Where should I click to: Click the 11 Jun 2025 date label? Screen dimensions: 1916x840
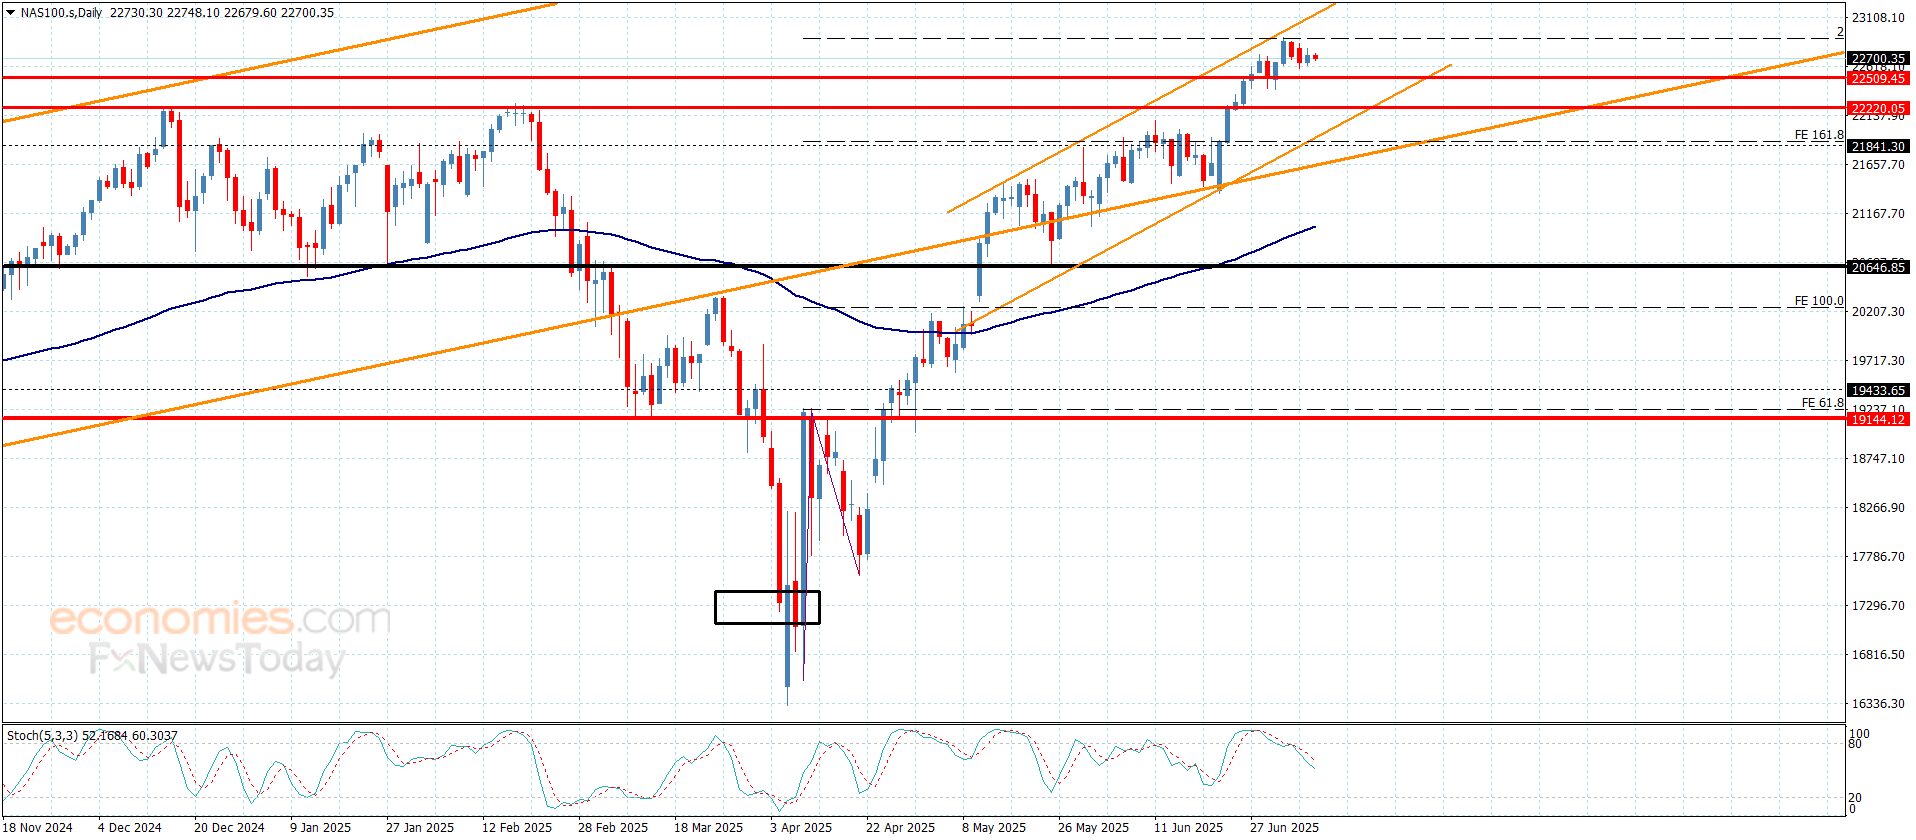1189,827
